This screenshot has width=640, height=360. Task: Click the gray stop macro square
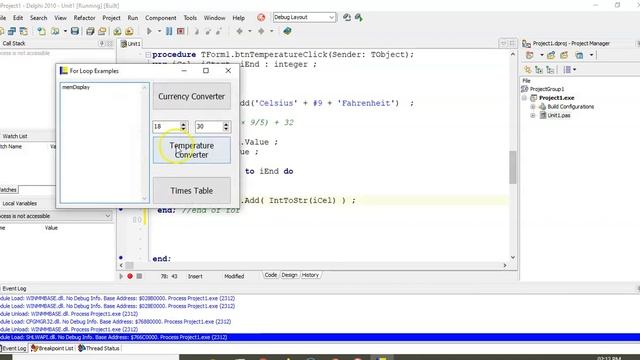point(139,276)
